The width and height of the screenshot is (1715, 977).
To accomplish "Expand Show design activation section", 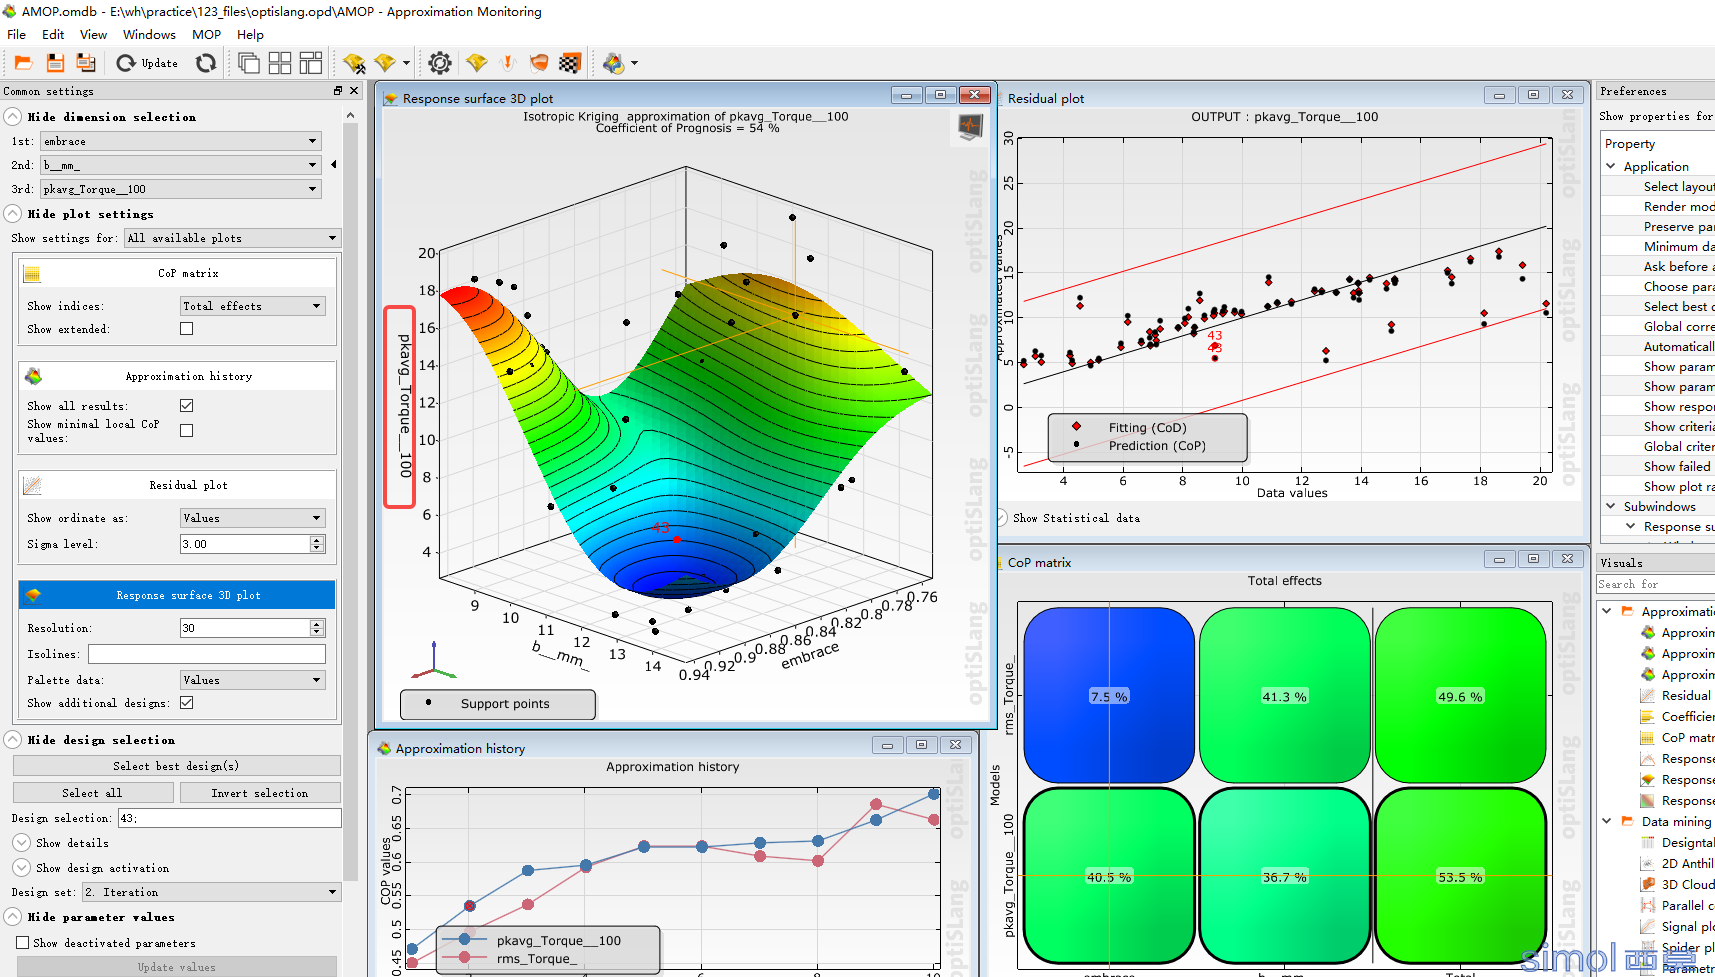I will point(21,868).
